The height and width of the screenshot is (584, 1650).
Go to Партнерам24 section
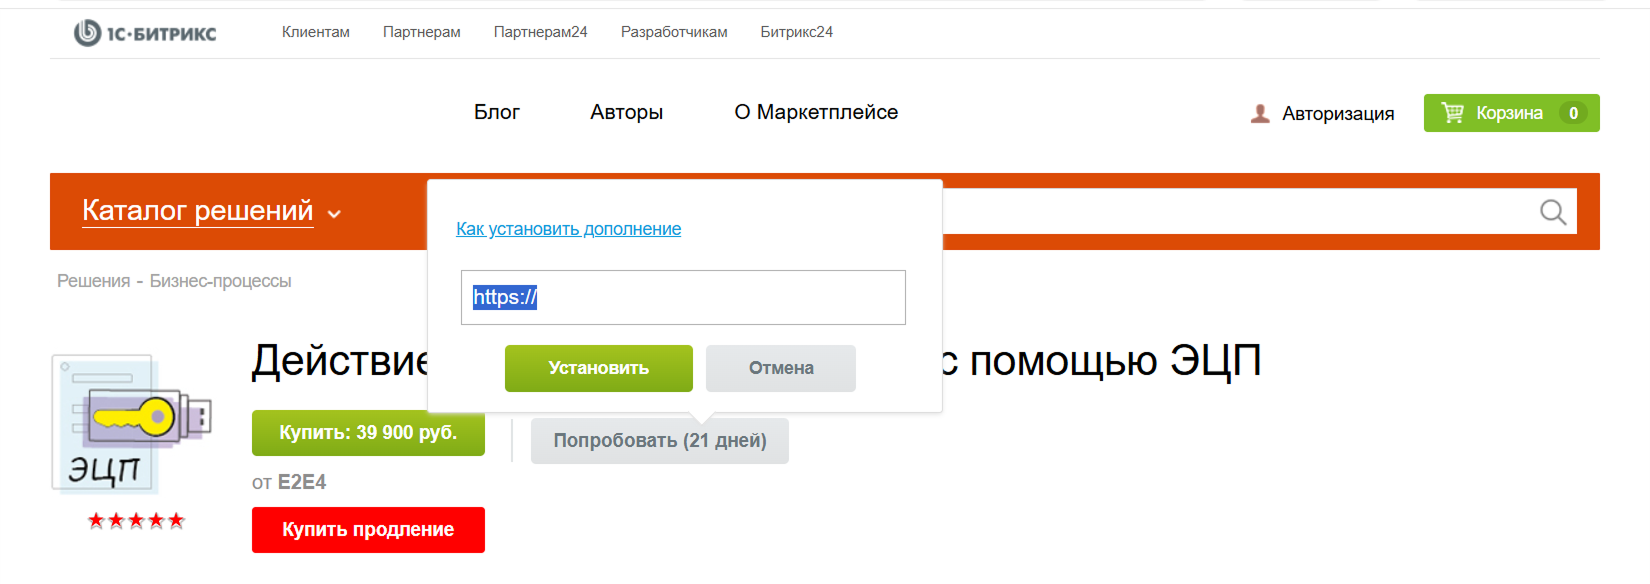(540, 32)
